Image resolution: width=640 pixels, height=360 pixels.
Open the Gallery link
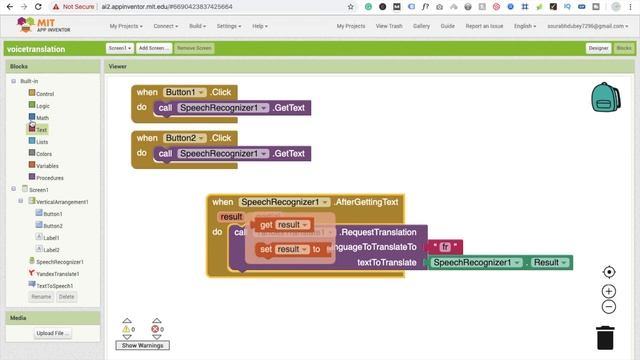[x=421, y=26]
